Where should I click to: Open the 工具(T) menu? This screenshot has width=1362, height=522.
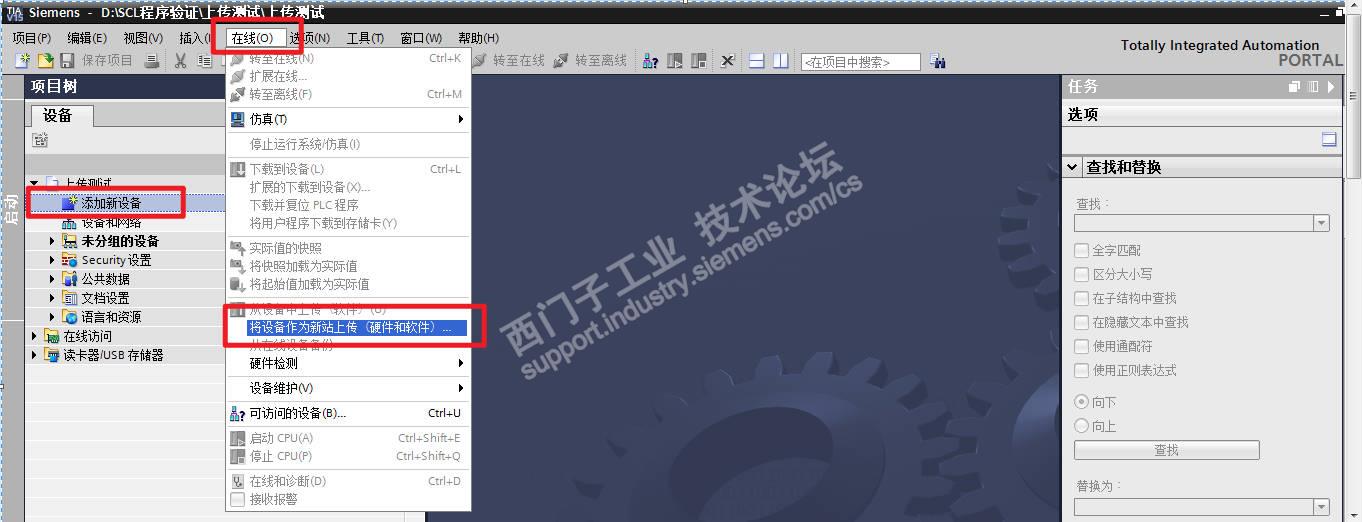click(x=365, y=38)
